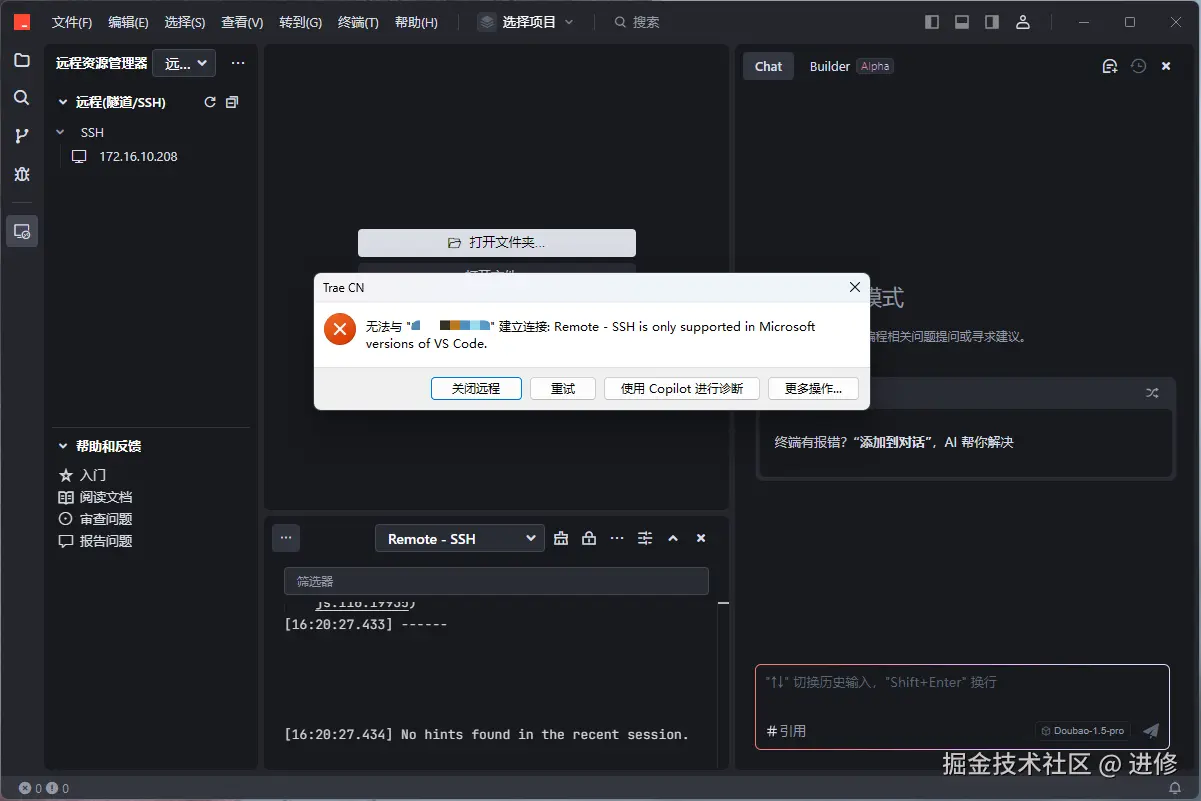Start a new chat with the new-conversation icon

[1109, 65]
